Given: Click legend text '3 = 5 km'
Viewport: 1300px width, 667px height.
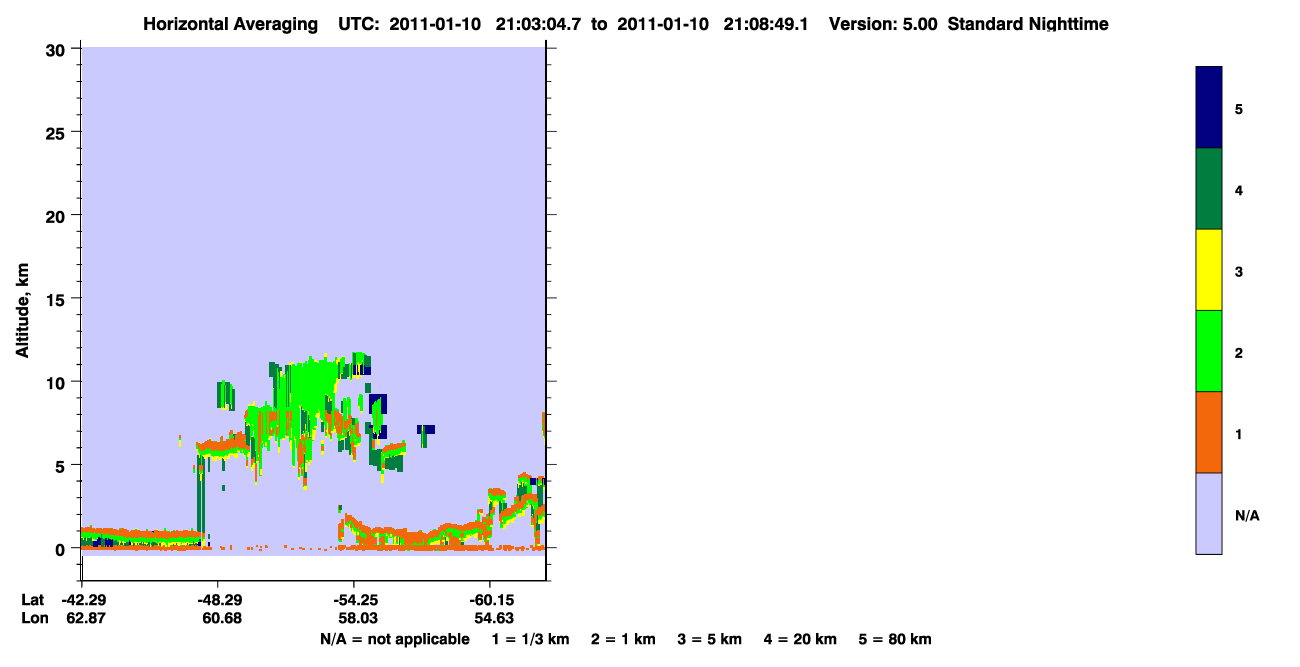Looking at the screenshot, I should (x=709, y=639).
